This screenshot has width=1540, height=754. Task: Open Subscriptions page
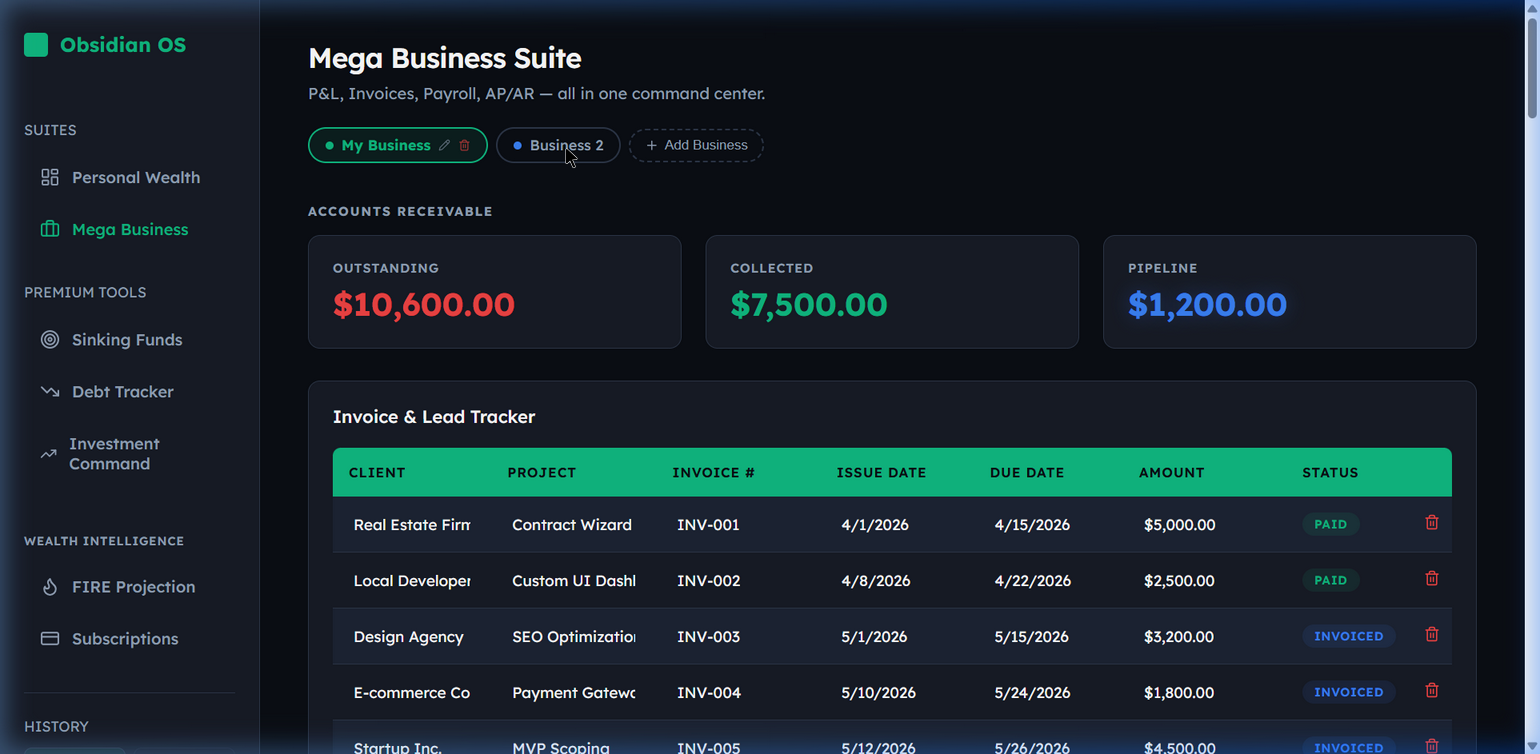click(x=130, y=638)
